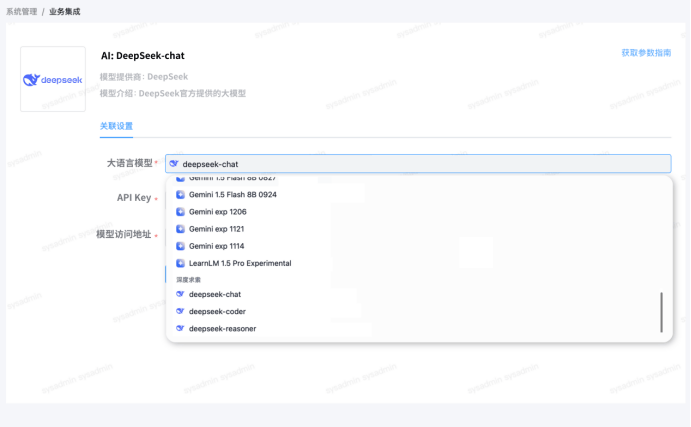Click the API Key field label
The image size is (691, 427).
point(134,198)
